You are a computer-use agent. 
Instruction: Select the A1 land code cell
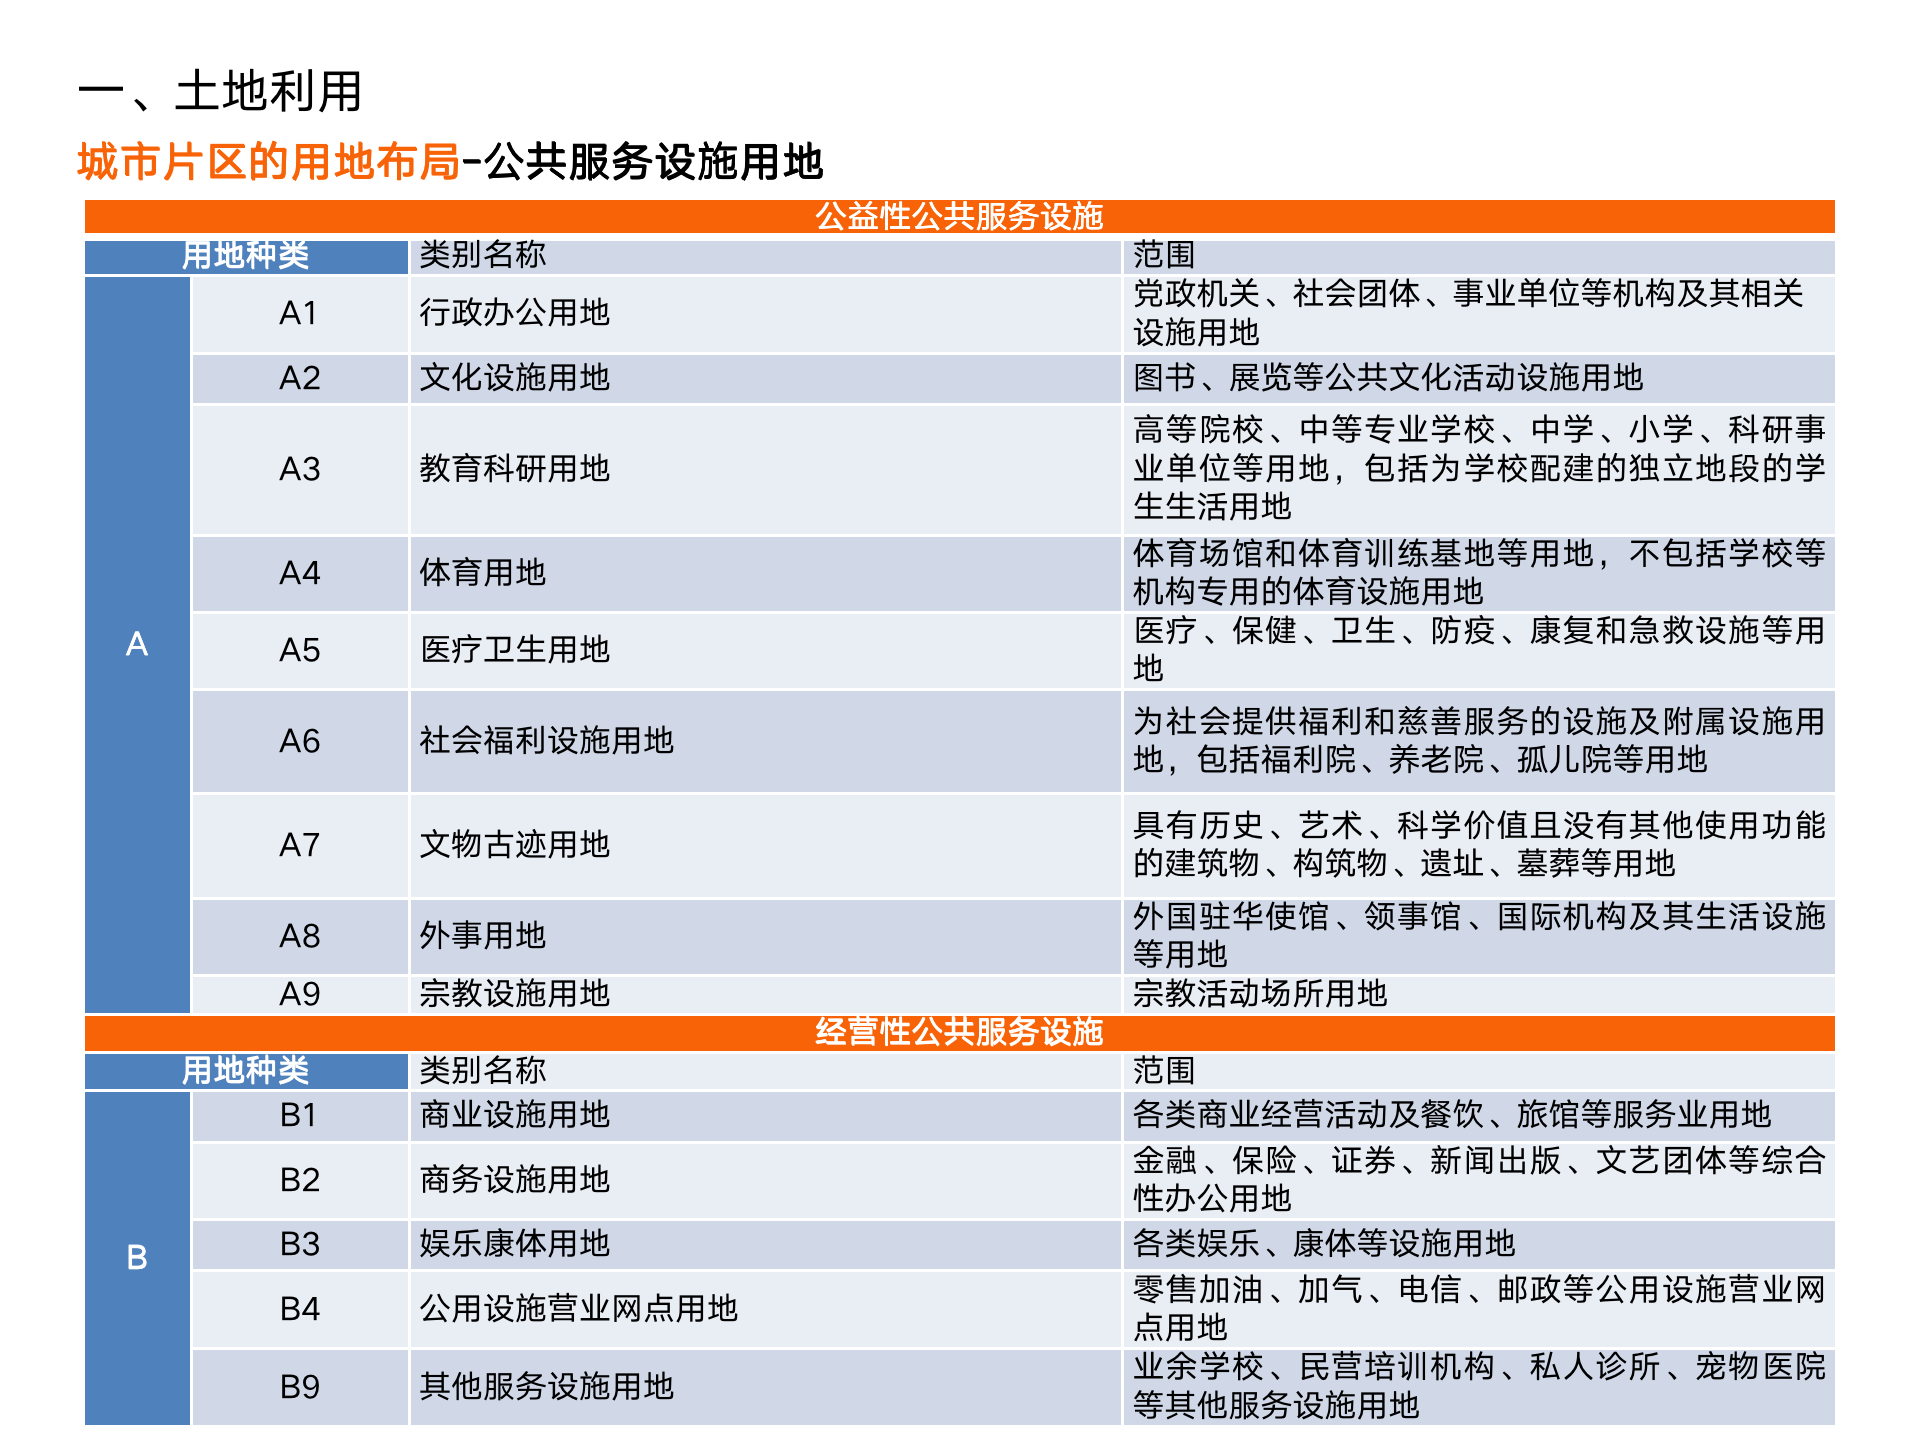click(299, 313)
